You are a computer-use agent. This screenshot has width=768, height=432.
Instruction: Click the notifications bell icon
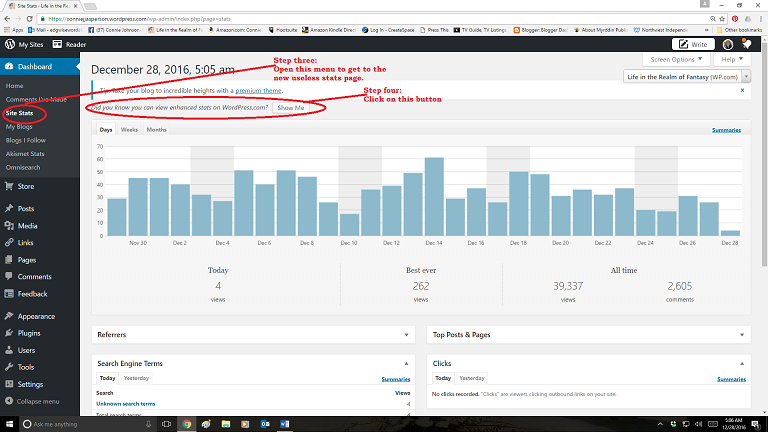pyautogui.click(x=745, y=44)
